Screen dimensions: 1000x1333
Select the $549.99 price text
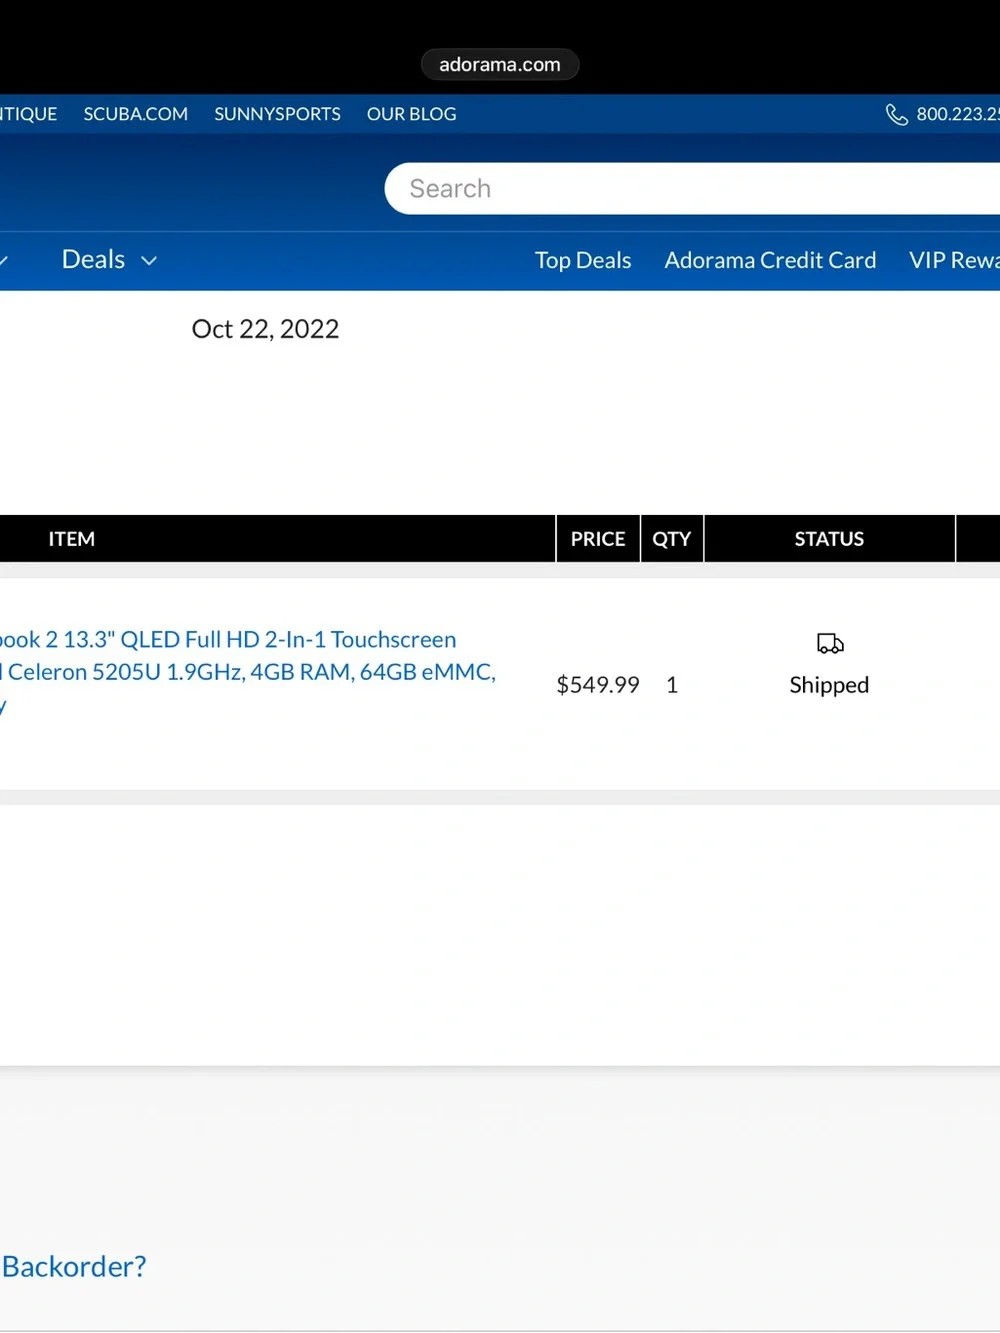point(598,685)
